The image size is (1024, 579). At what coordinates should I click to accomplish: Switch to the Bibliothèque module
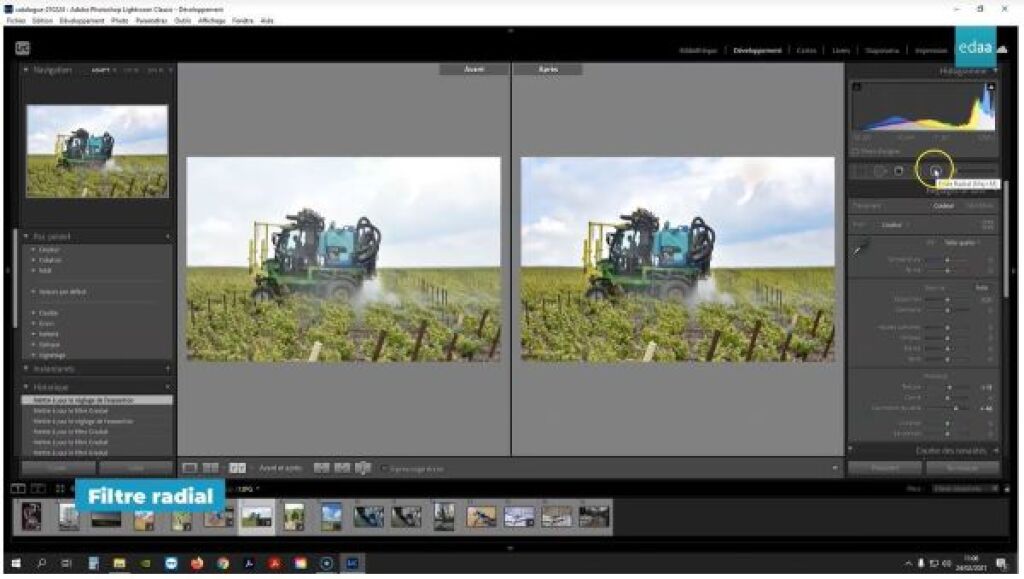click(697, 50)
